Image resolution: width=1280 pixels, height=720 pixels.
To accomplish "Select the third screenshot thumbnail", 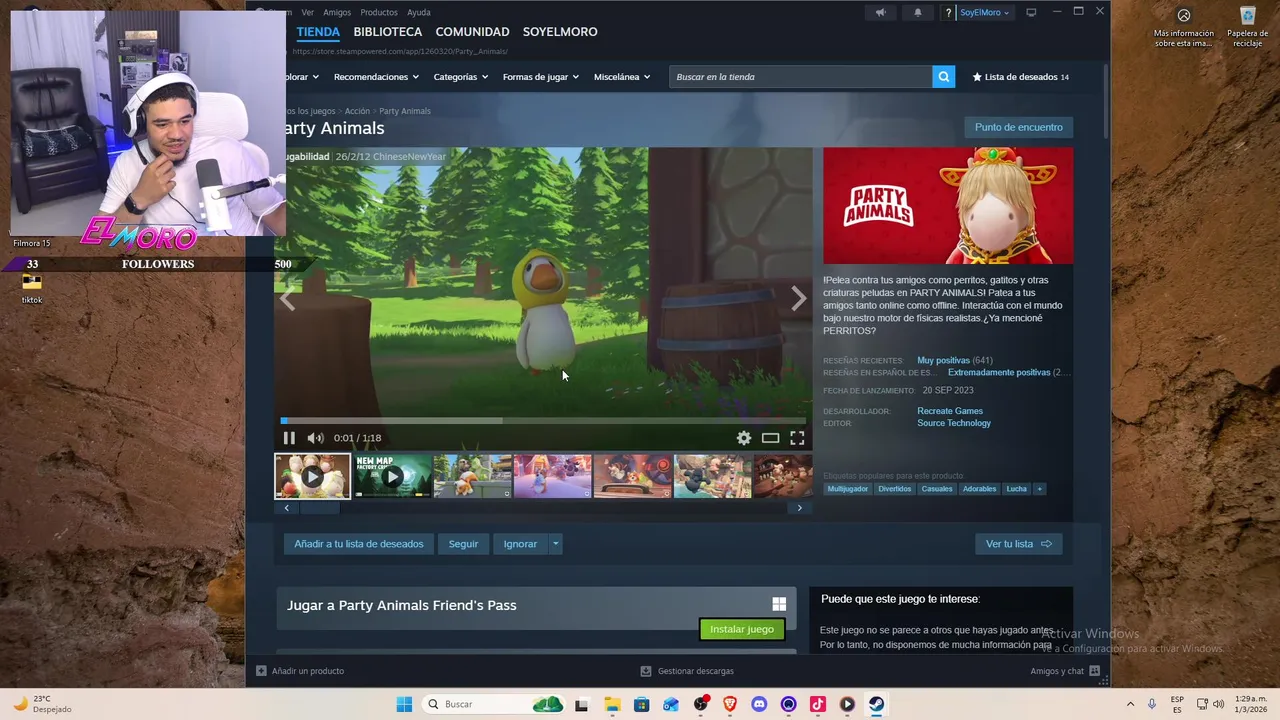I will pos(473,476).
